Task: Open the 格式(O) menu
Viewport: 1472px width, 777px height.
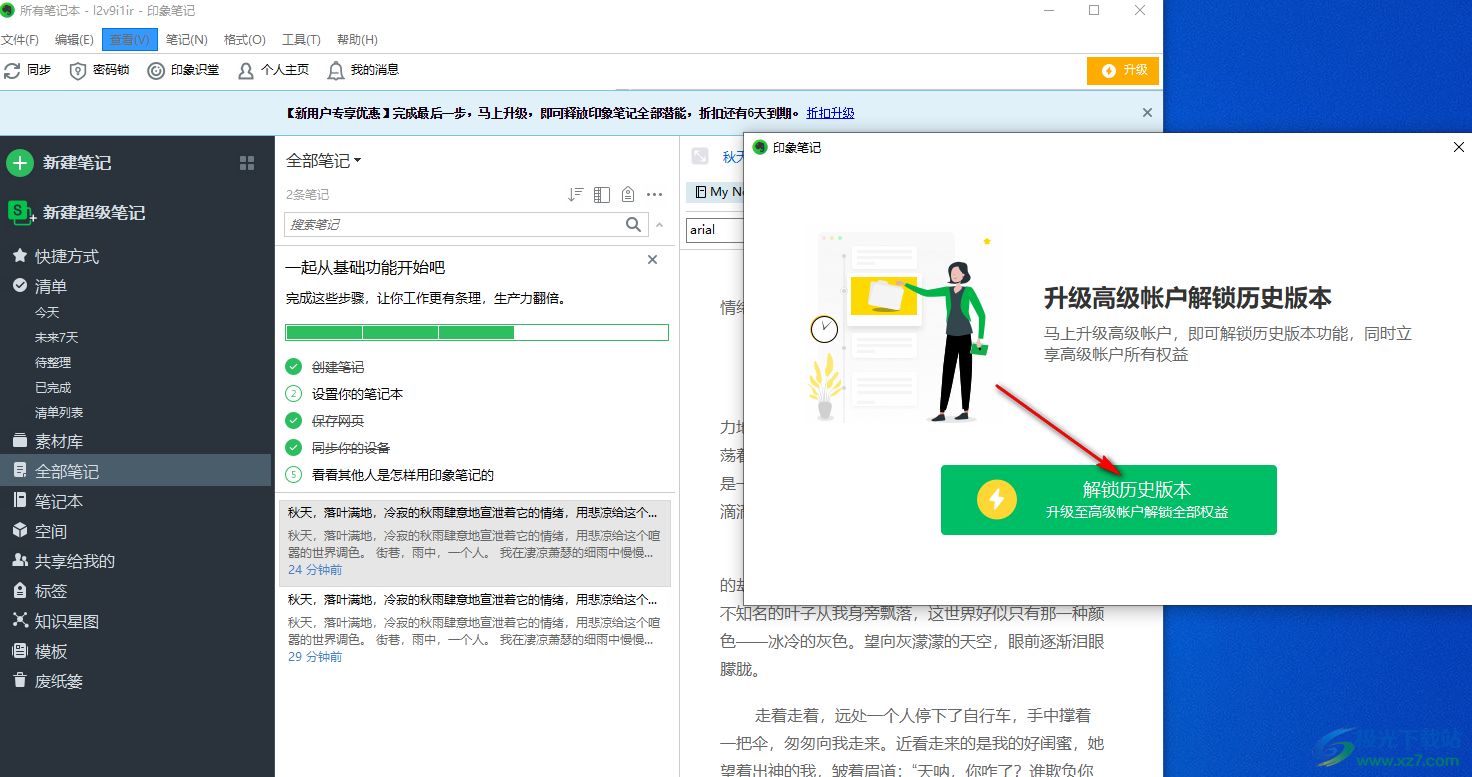Action: click(x=245, y=40)
